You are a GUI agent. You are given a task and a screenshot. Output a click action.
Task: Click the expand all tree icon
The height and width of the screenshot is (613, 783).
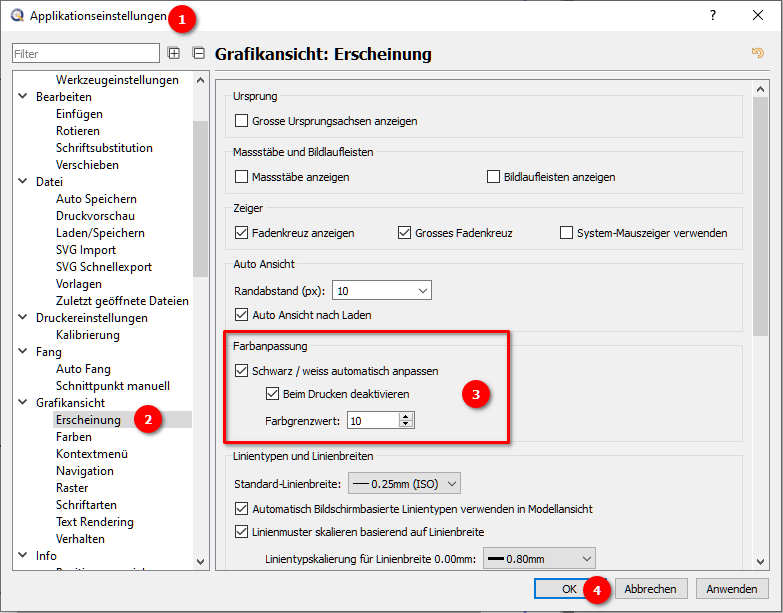174,54
